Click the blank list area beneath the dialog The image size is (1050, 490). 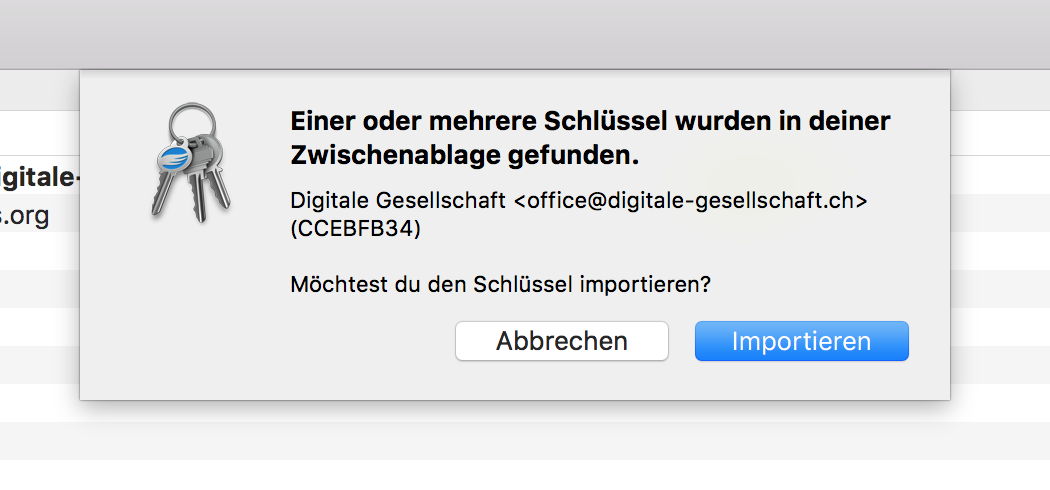[525, 442]
